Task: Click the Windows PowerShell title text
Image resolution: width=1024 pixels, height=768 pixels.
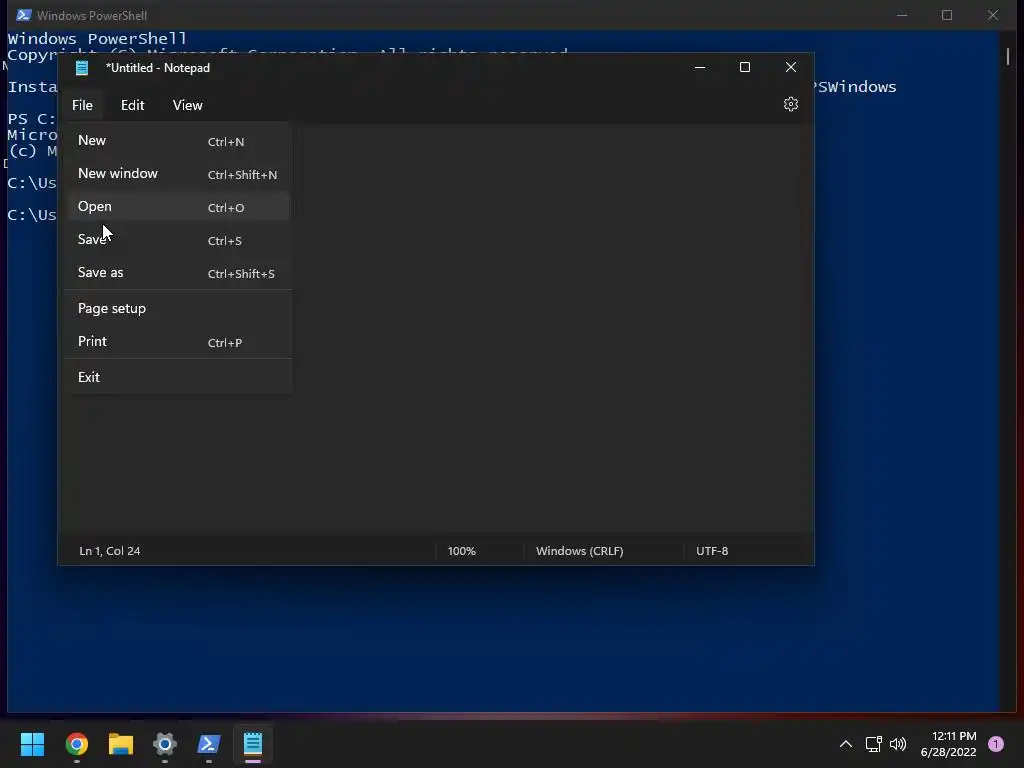Action: click(91, 15)
